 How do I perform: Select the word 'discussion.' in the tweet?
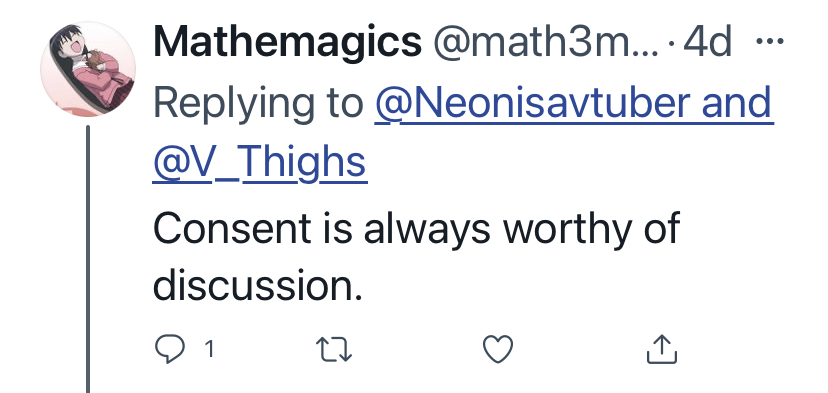(258, 286)
